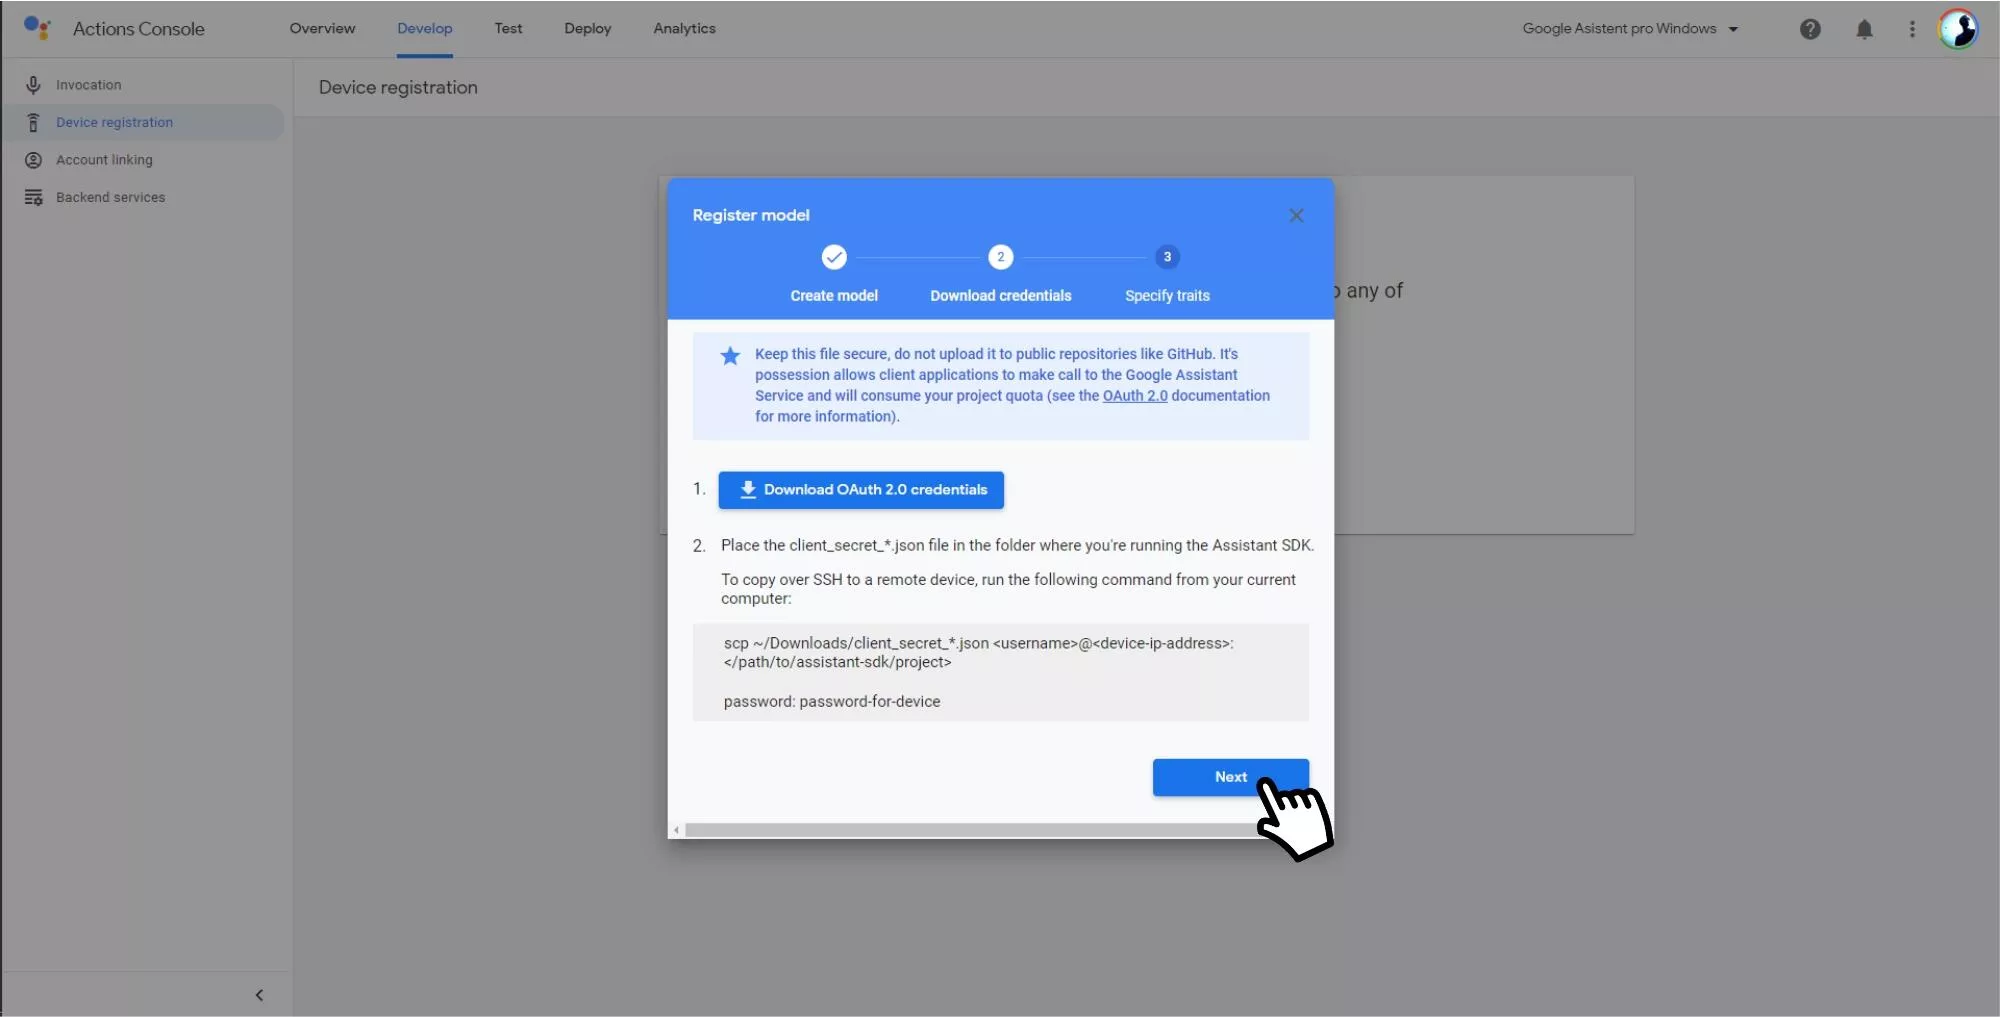Viewport: 2000px width, 1017px height.
Task: Click step 3 Specify traits circle
Action: click(1167, 257)
